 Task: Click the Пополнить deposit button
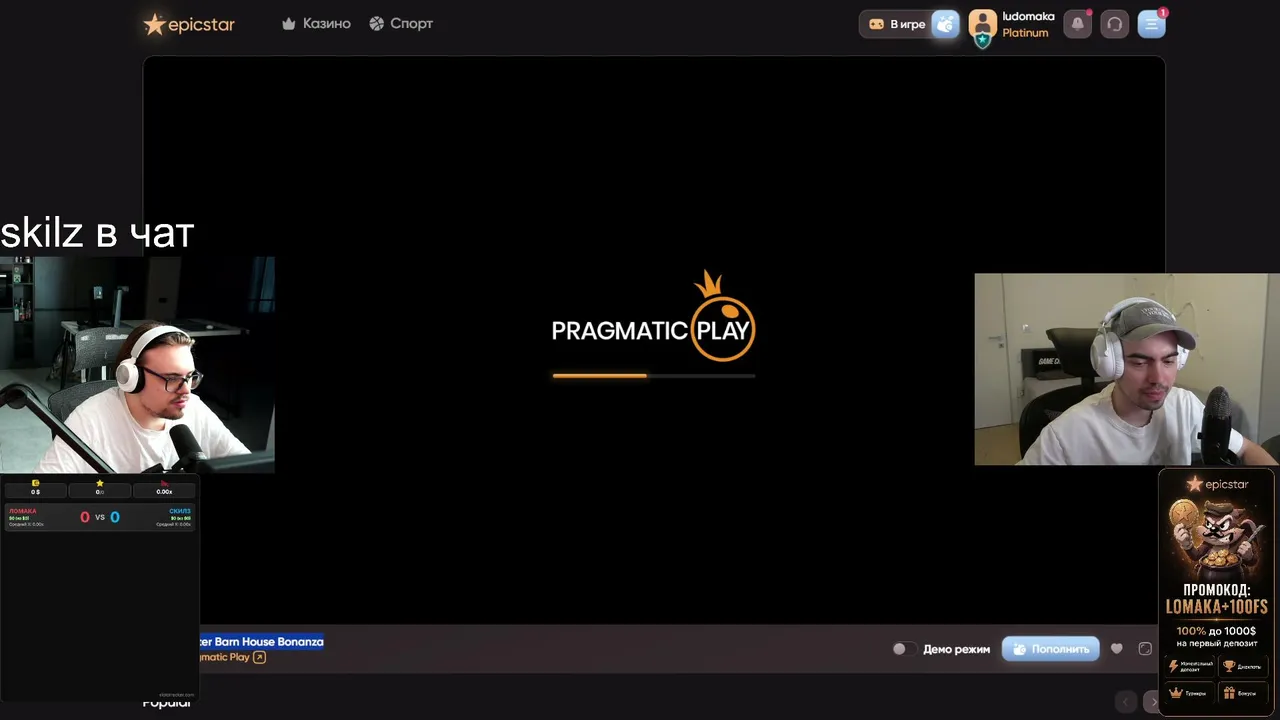(1050, 649)
